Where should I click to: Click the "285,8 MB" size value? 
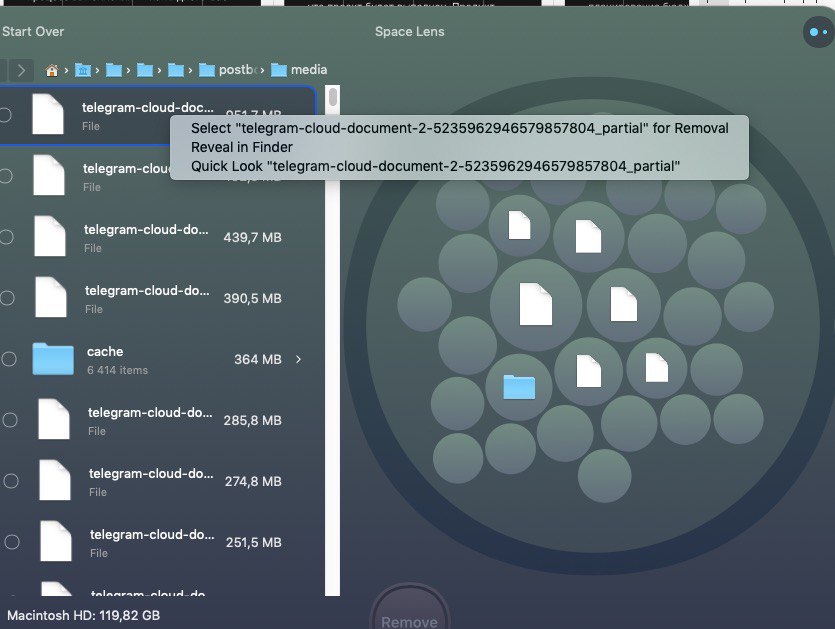click(x=252, y=420)
